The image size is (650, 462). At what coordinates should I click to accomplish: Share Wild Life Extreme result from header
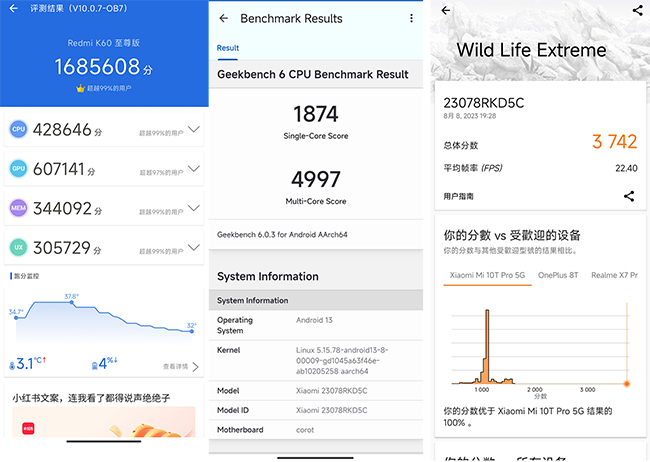coord(638,10)
